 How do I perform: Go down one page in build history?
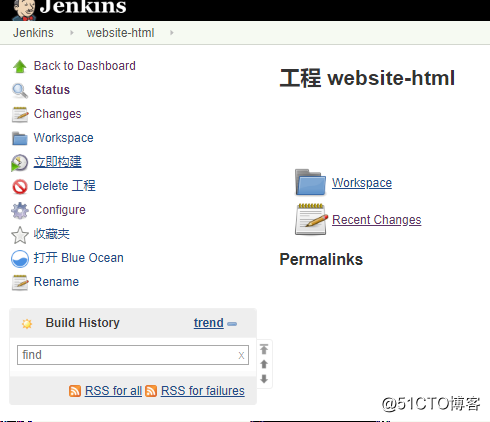point(264,379)
